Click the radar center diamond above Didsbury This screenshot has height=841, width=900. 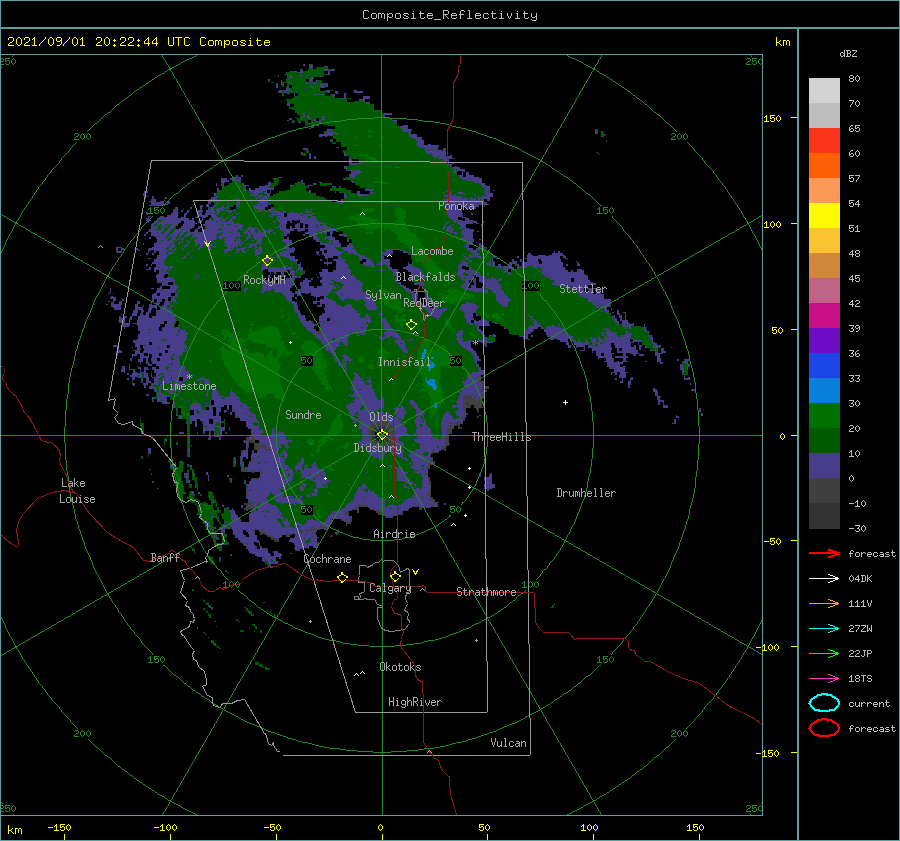382,435
